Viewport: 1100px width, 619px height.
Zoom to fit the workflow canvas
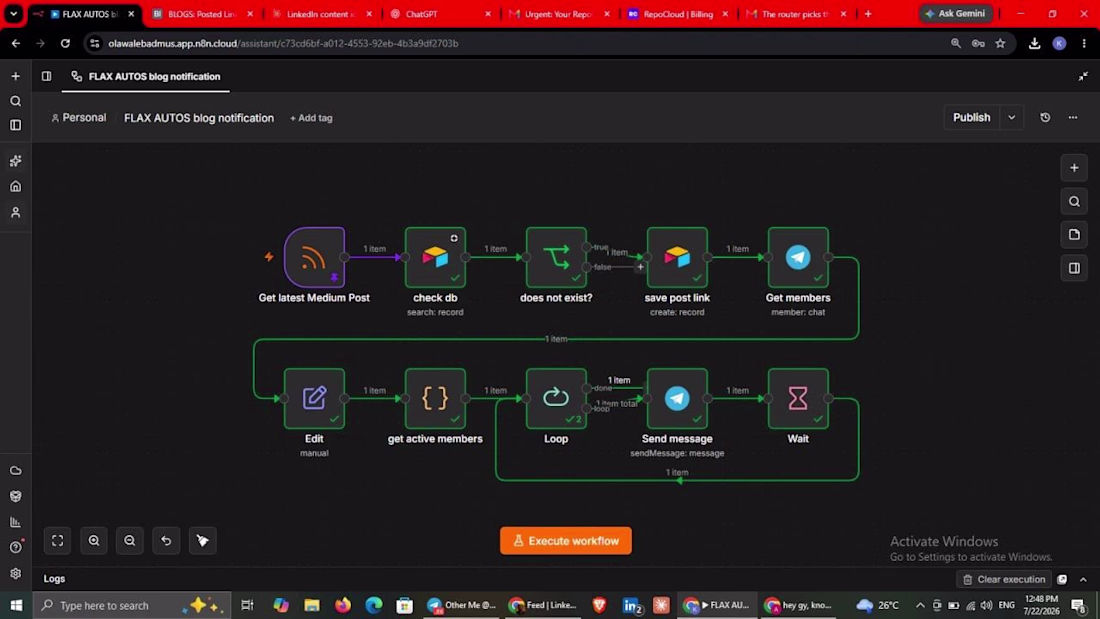coord(58,540)
